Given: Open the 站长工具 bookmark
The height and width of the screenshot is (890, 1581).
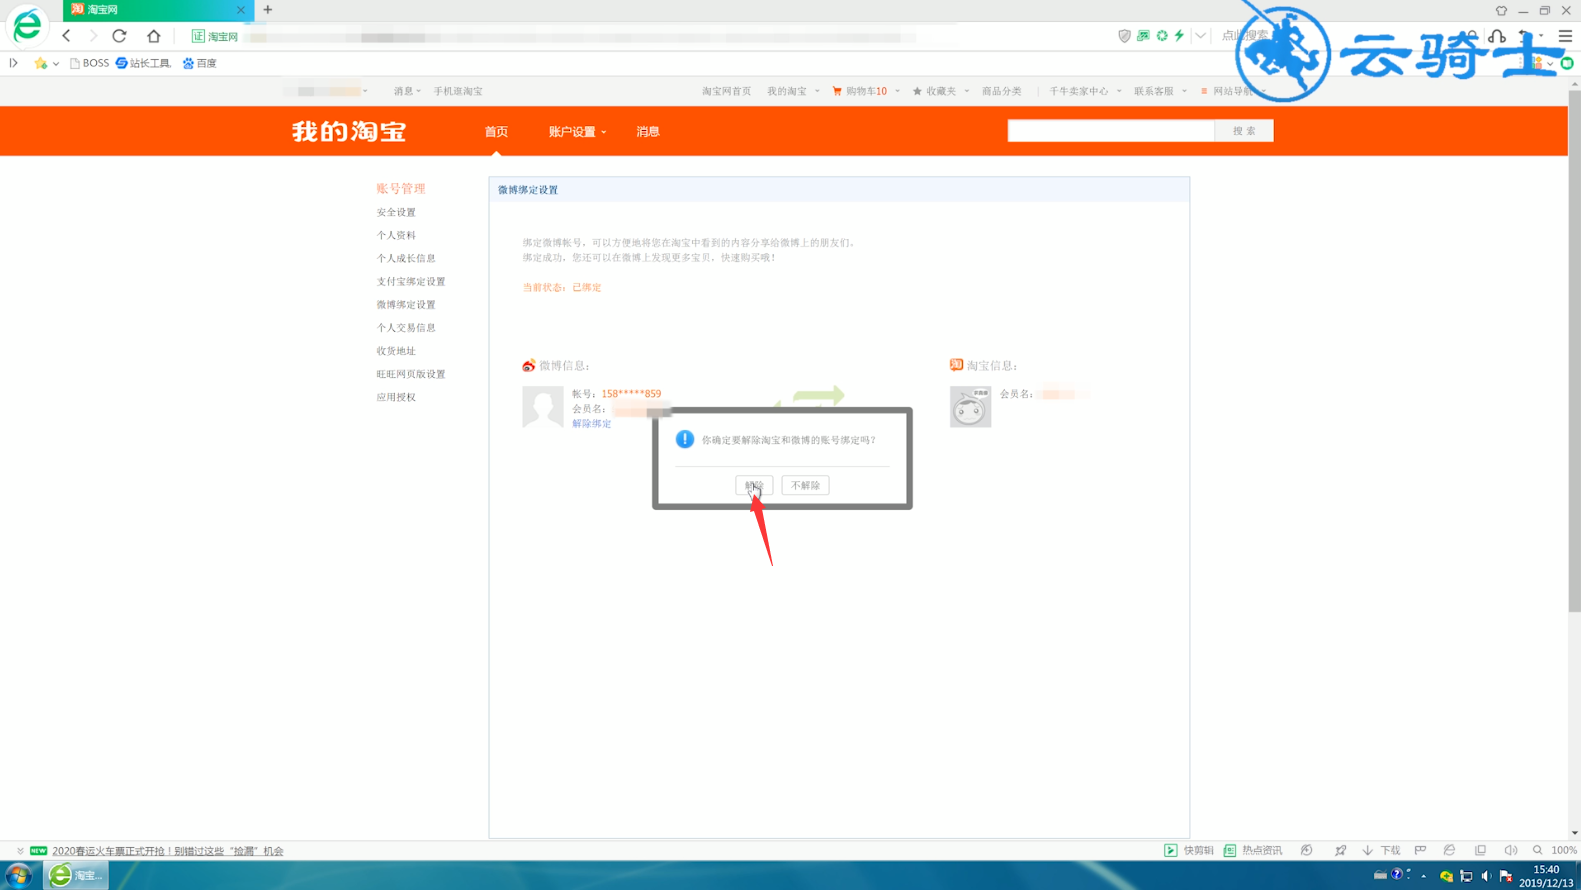Looking at the screenshot, I should [x=143, y=63].
